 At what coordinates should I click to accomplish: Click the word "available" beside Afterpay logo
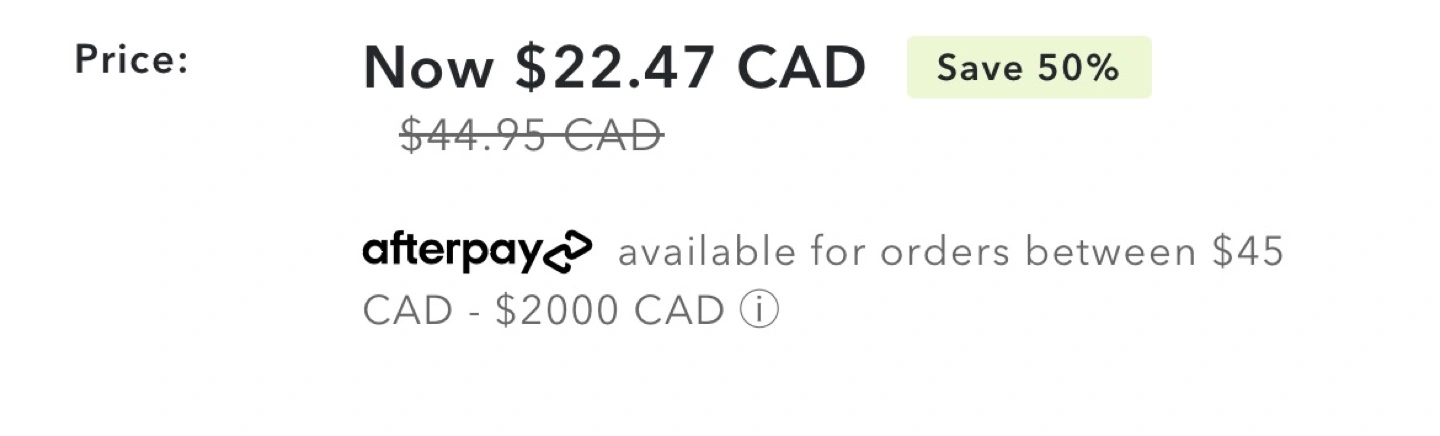coord(699,253)
